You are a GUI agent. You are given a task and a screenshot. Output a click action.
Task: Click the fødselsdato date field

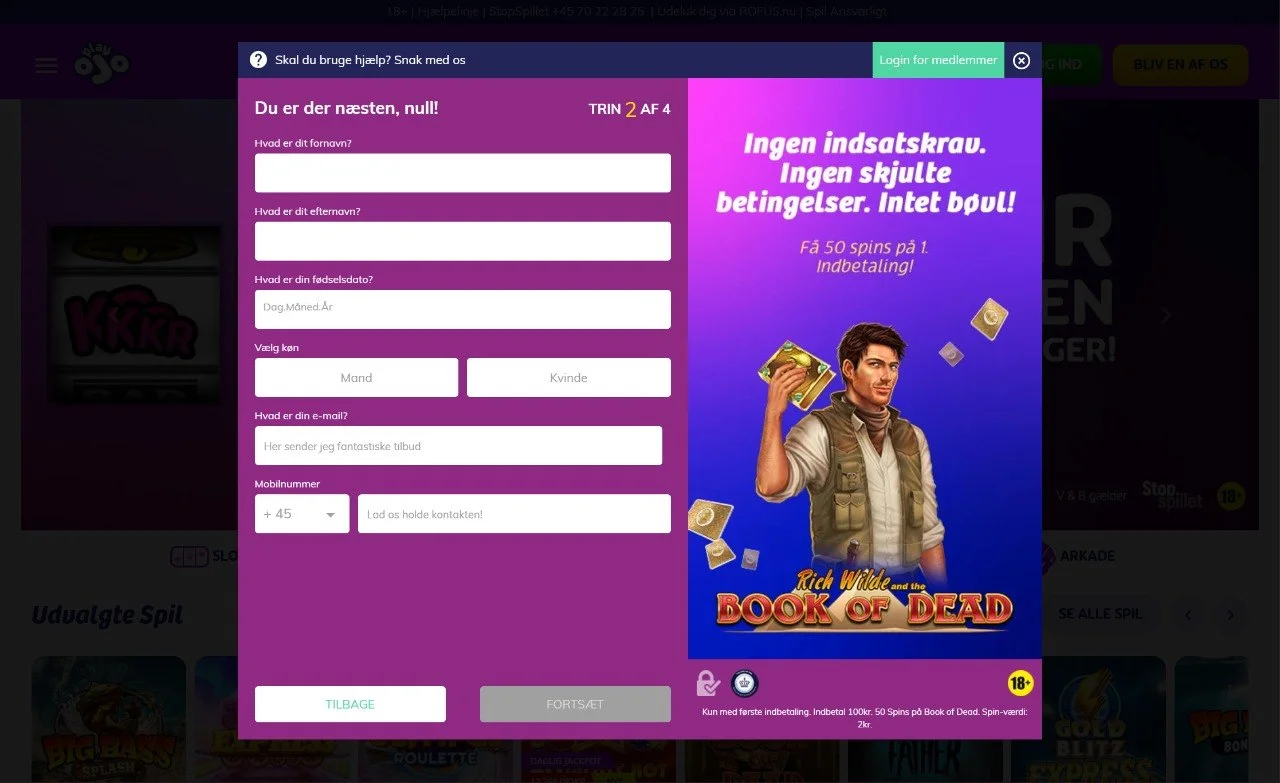(x=463, y=309)
